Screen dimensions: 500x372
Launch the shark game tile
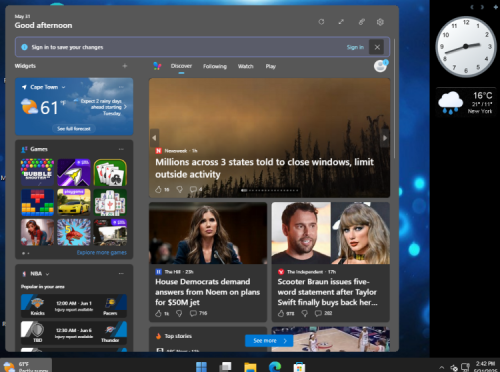tap(74, 232)
